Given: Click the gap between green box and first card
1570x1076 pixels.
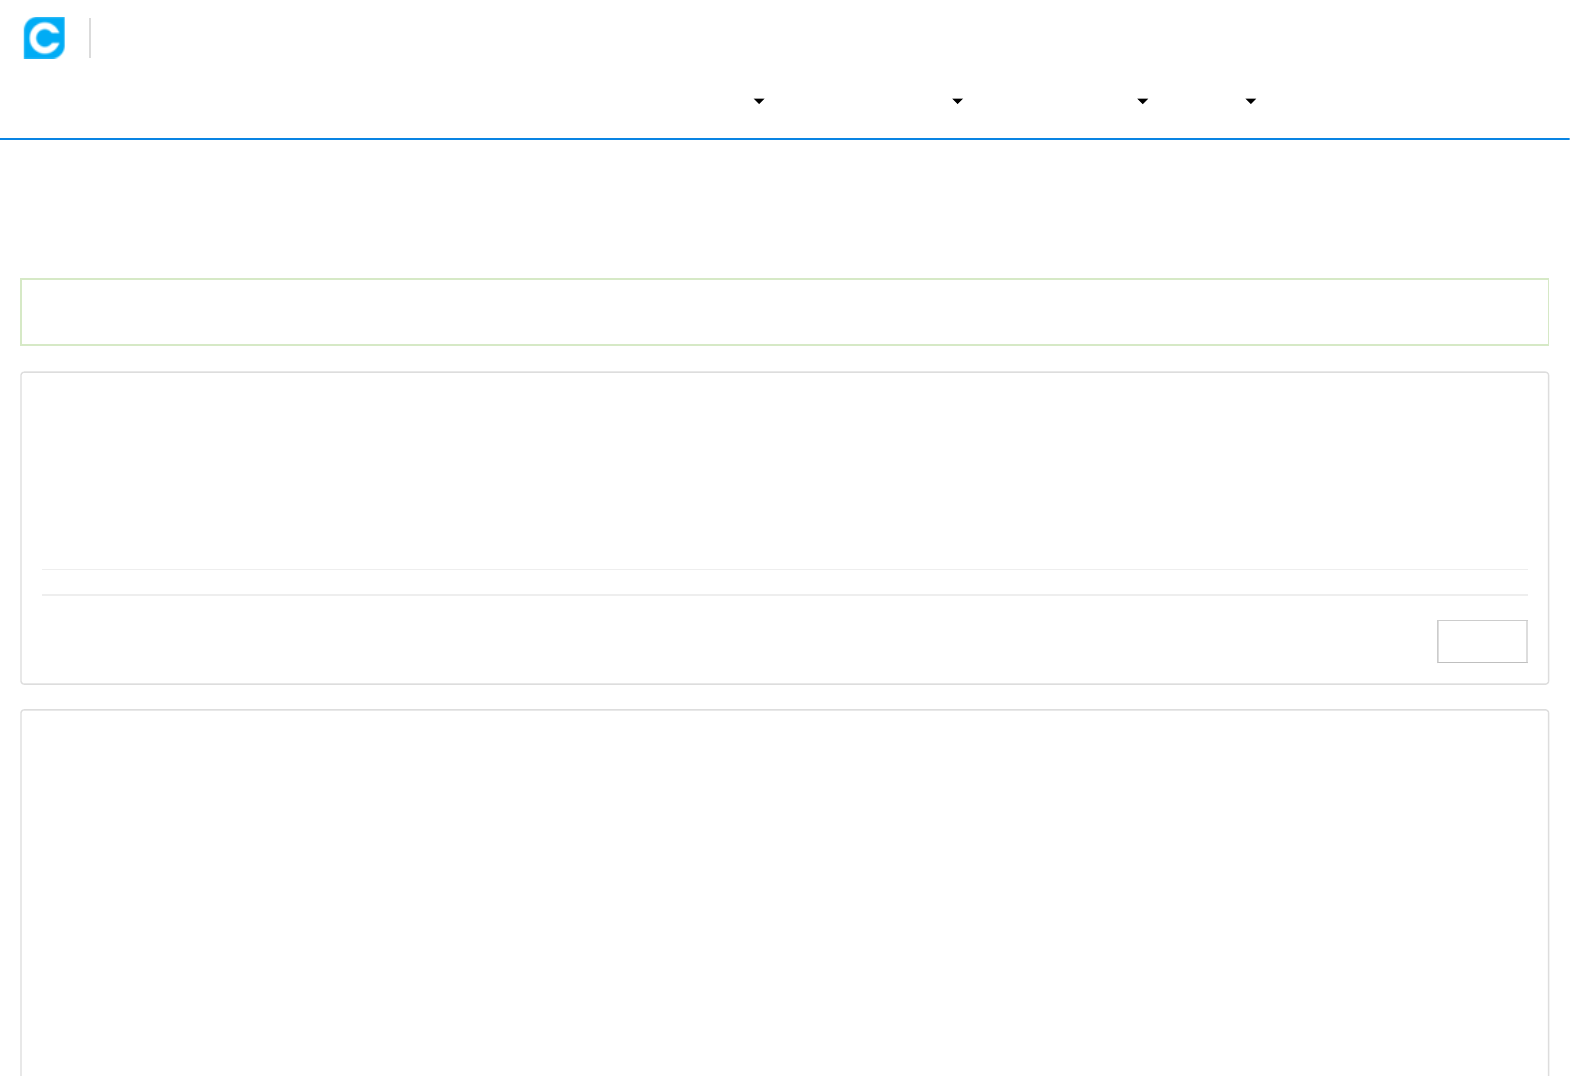Looking at the screenshot, I should (784, 359).
